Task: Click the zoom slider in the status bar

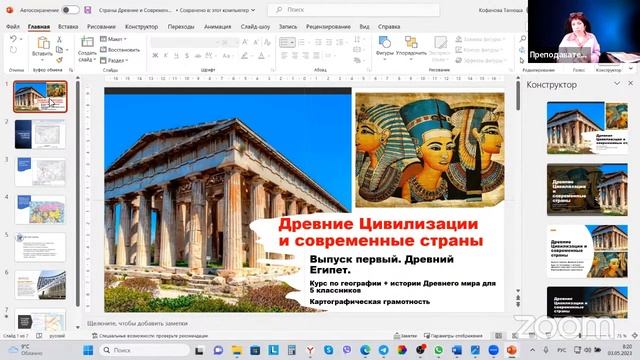Action: click(580, 336)
